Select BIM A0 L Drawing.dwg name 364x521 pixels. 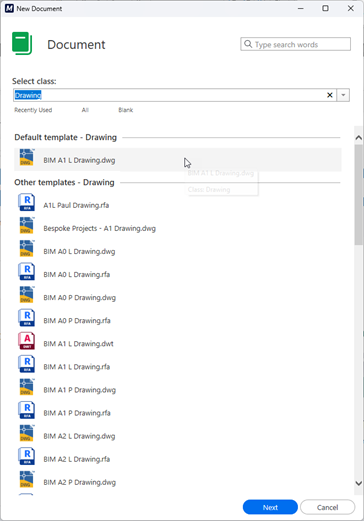point(79,252)
